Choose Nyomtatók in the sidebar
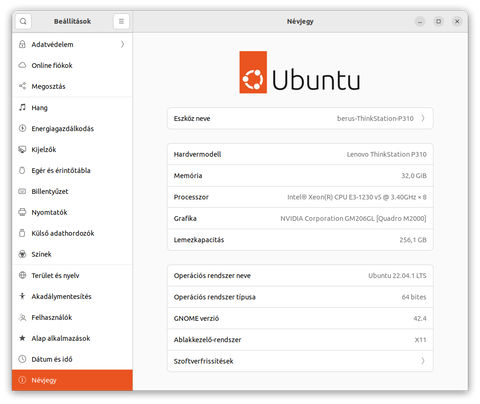This screenshot has height=404, width=480. tap(72, 212)
